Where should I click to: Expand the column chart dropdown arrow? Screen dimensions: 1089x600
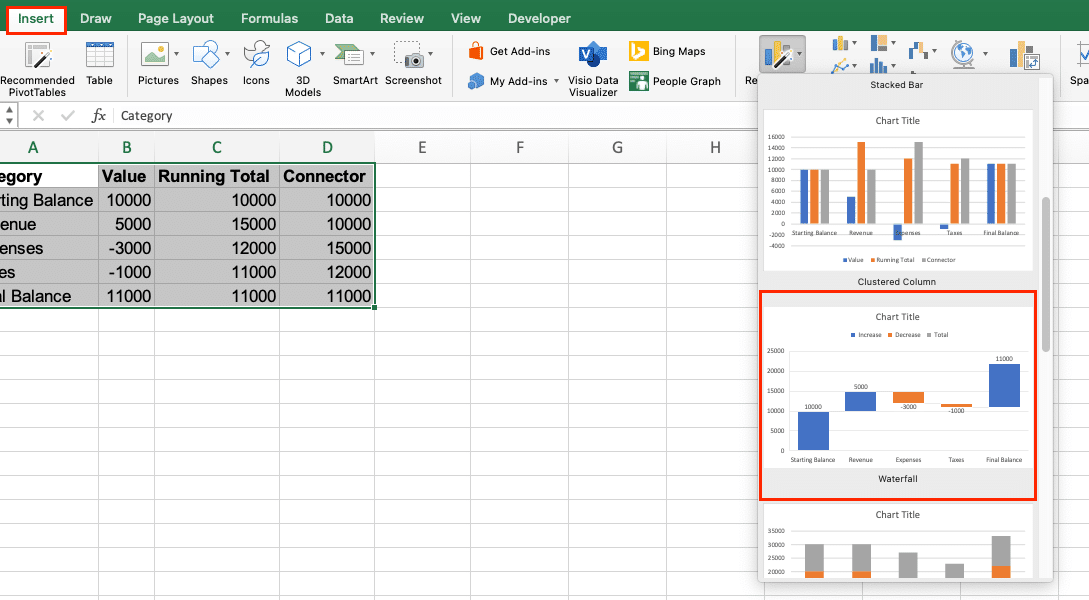click(x=854, y=43)
